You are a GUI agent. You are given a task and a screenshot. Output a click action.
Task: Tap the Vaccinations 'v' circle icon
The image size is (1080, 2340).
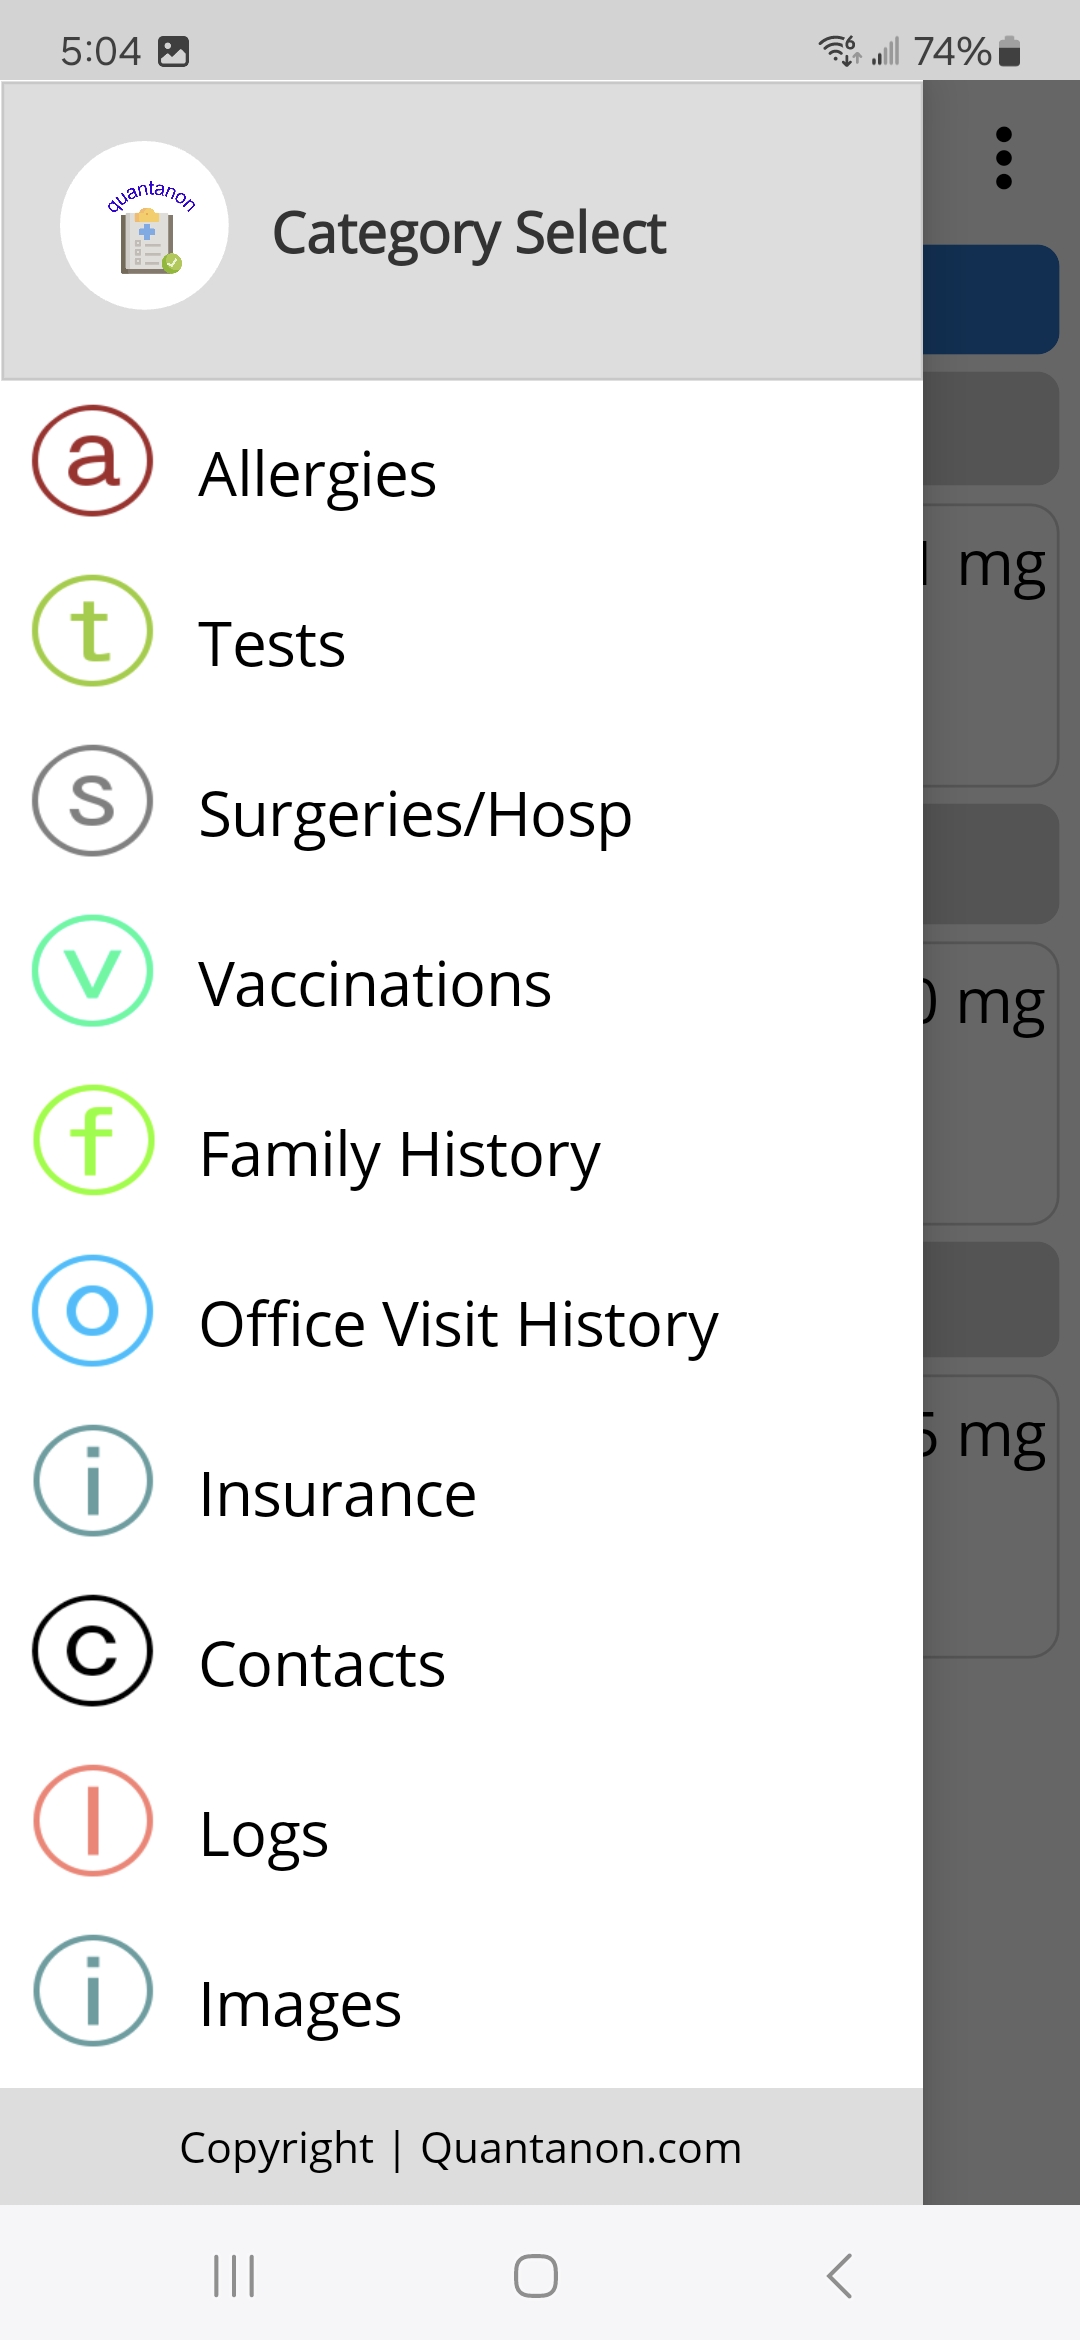click(x=92, y=971)
